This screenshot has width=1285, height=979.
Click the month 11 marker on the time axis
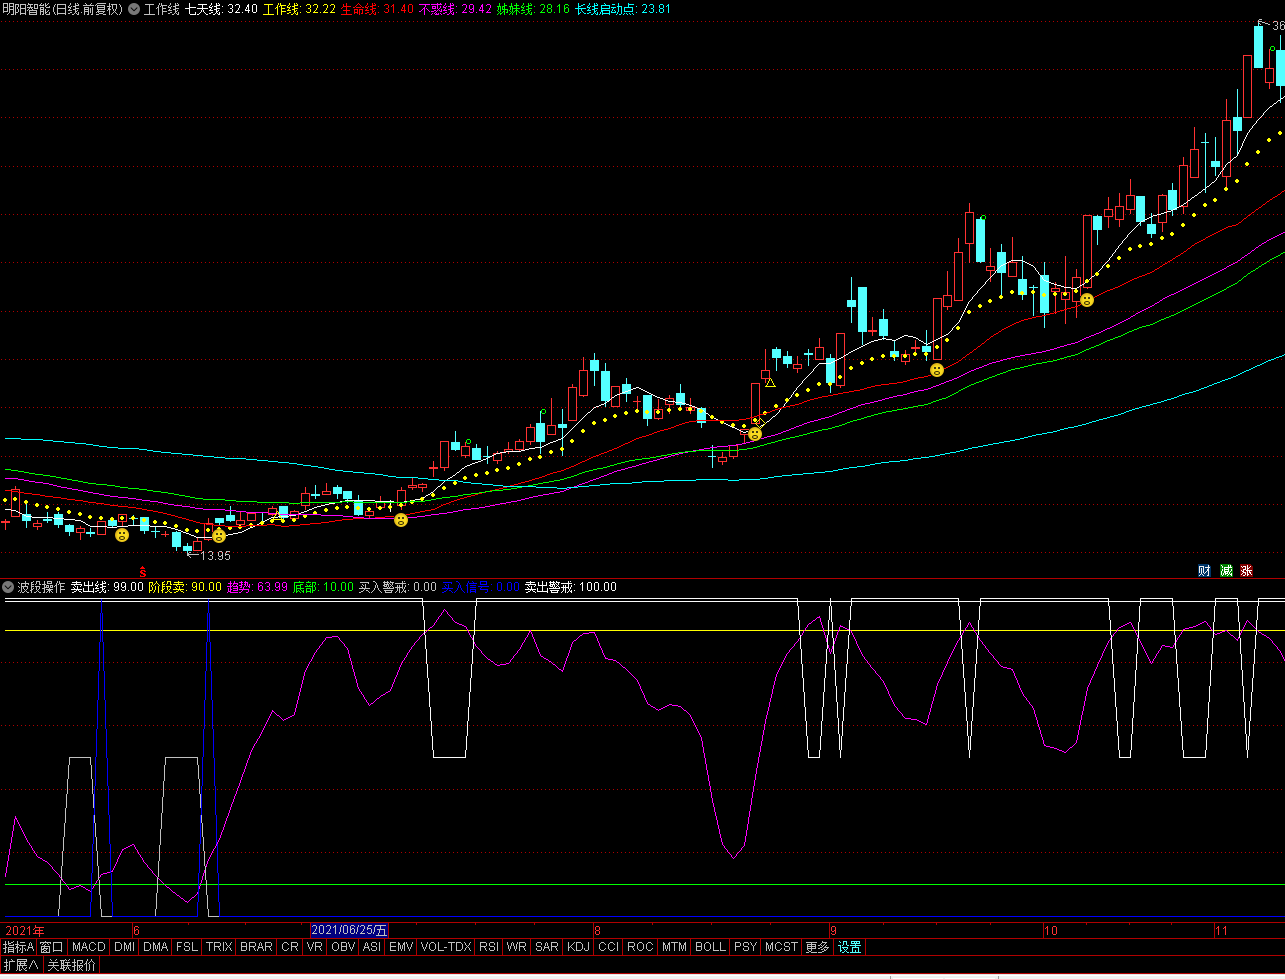point(1221,931)
